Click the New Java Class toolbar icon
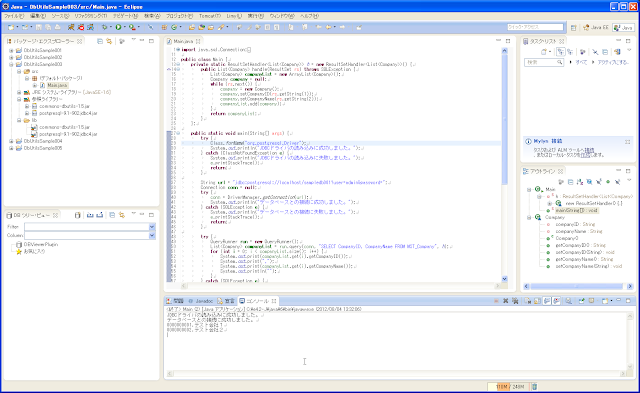 (x=174, y=27)
